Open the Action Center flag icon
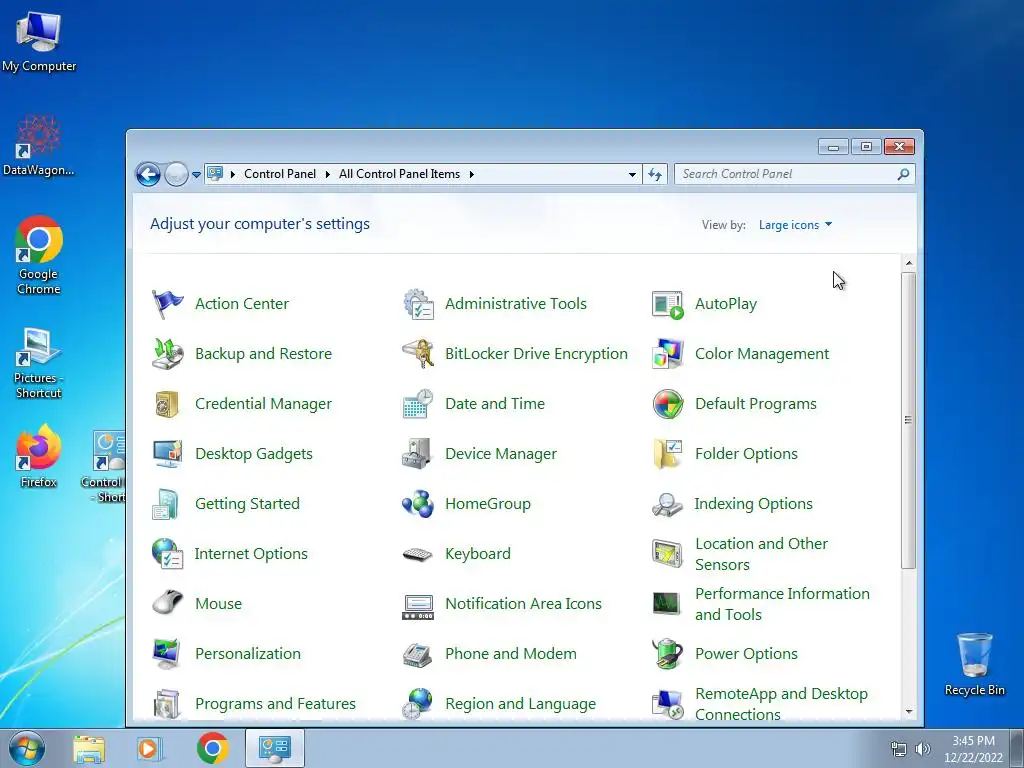The width and height of the screenshot is (1024, 768). [167, 304]
